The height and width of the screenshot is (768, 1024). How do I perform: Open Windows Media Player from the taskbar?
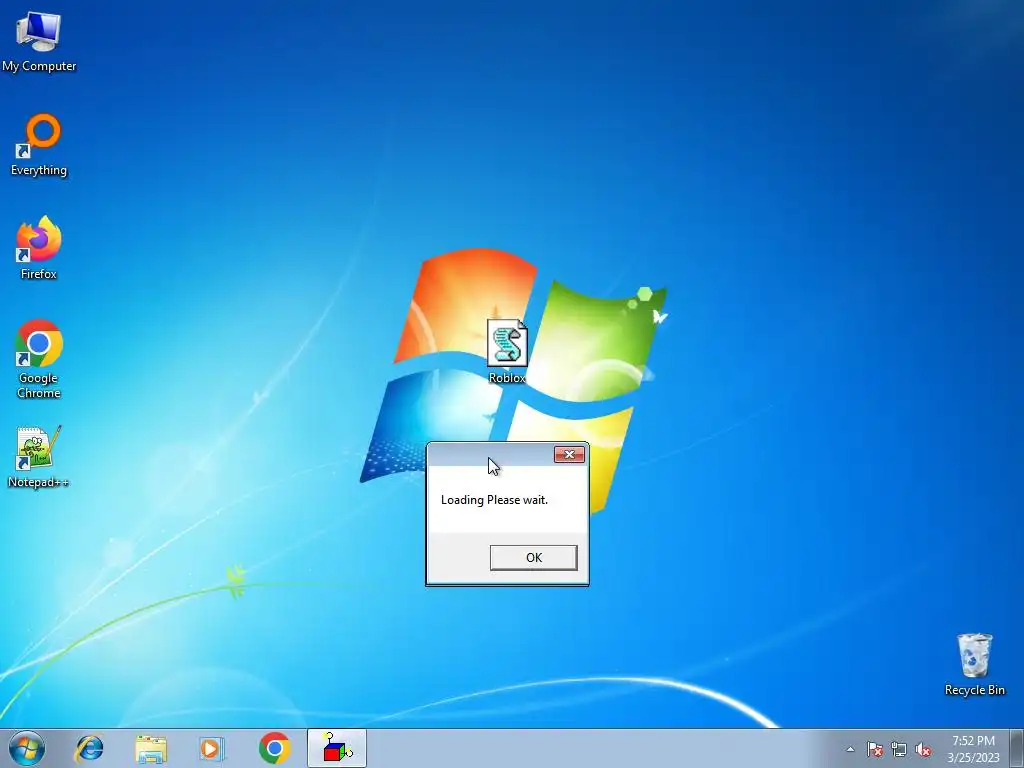click(212, 748)
